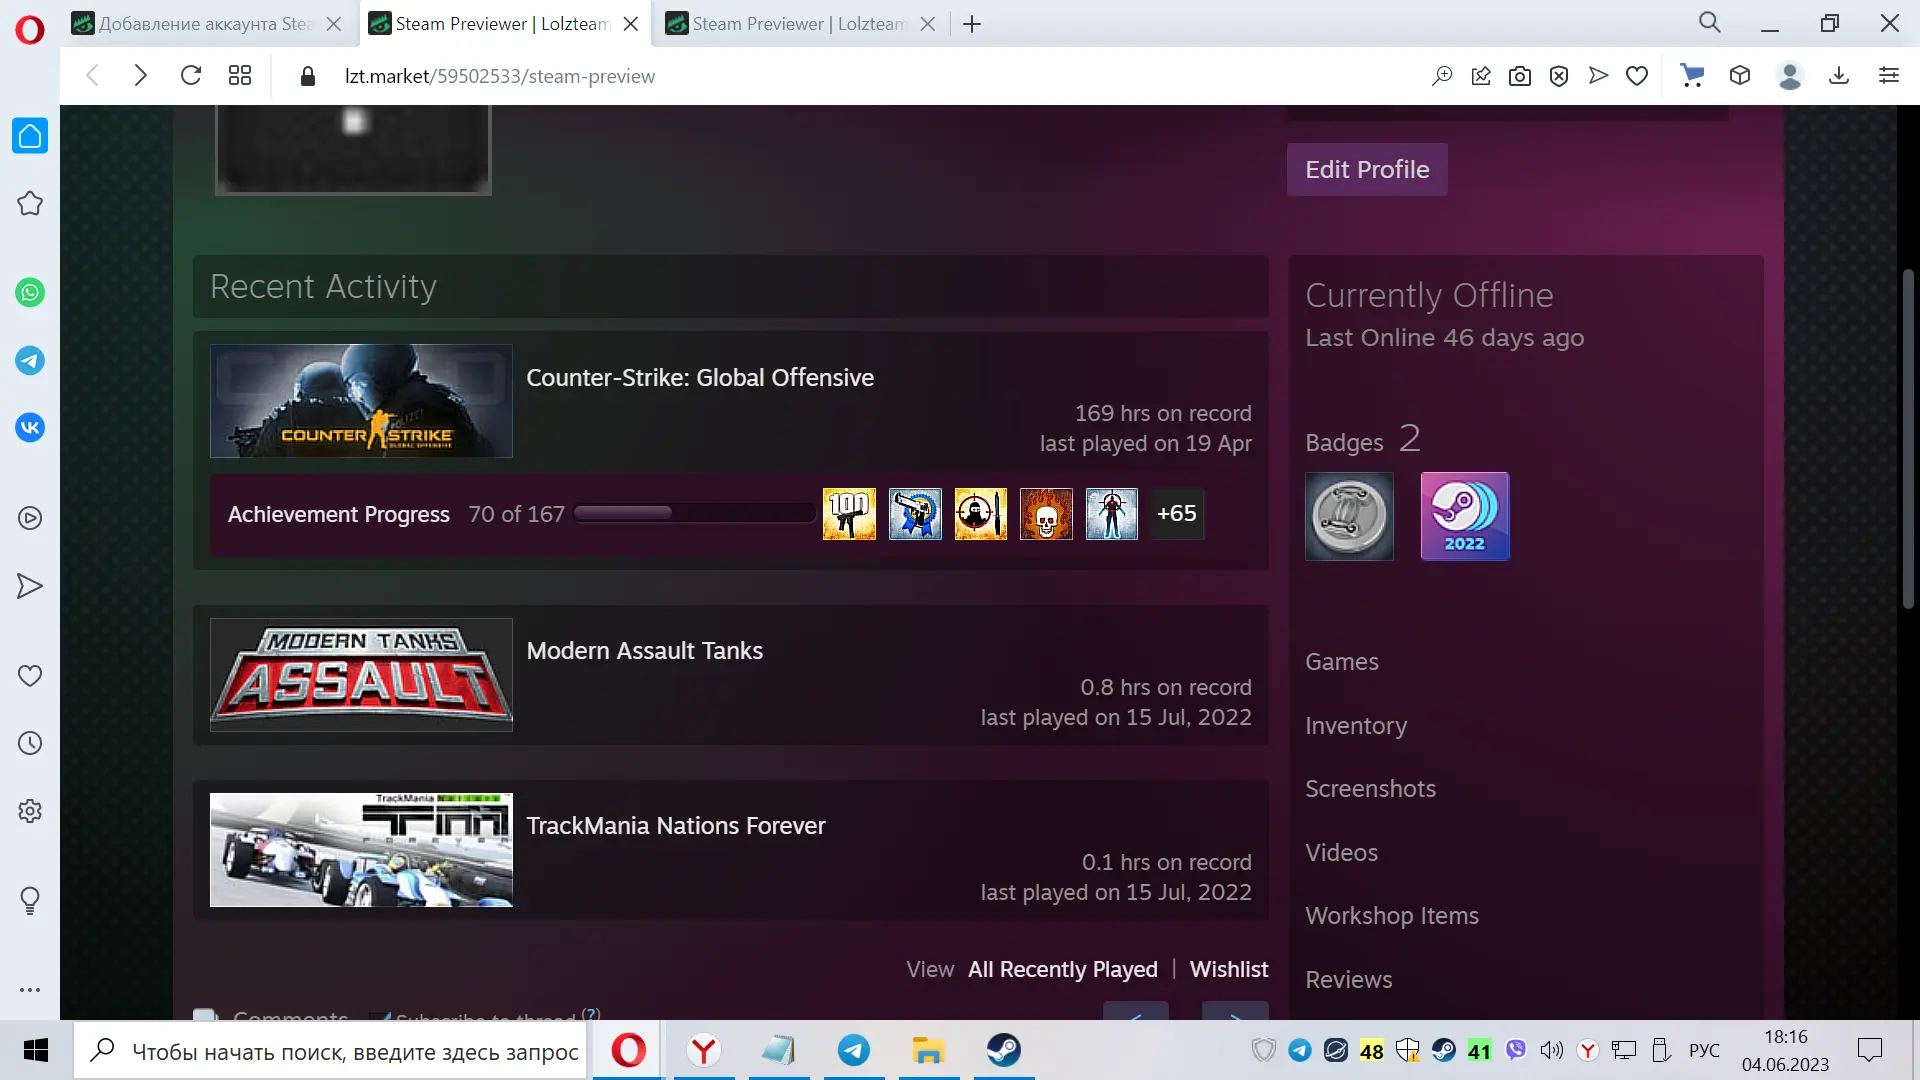This screenshot has width=1920, height=1080.
Task: Open the volume control in system tray
Action: 1551,1050
